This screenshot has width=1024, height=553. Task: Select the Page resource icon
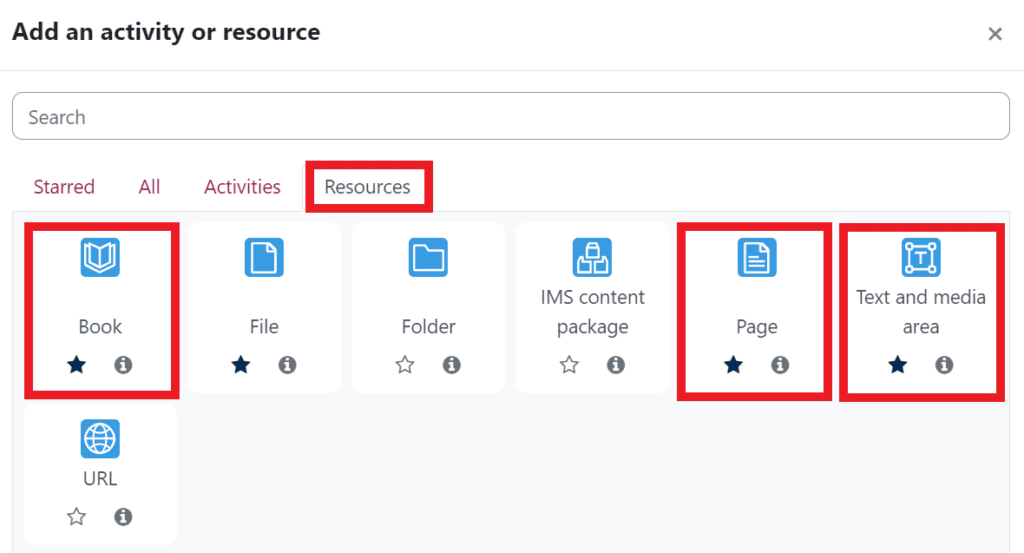click(756, 258)
